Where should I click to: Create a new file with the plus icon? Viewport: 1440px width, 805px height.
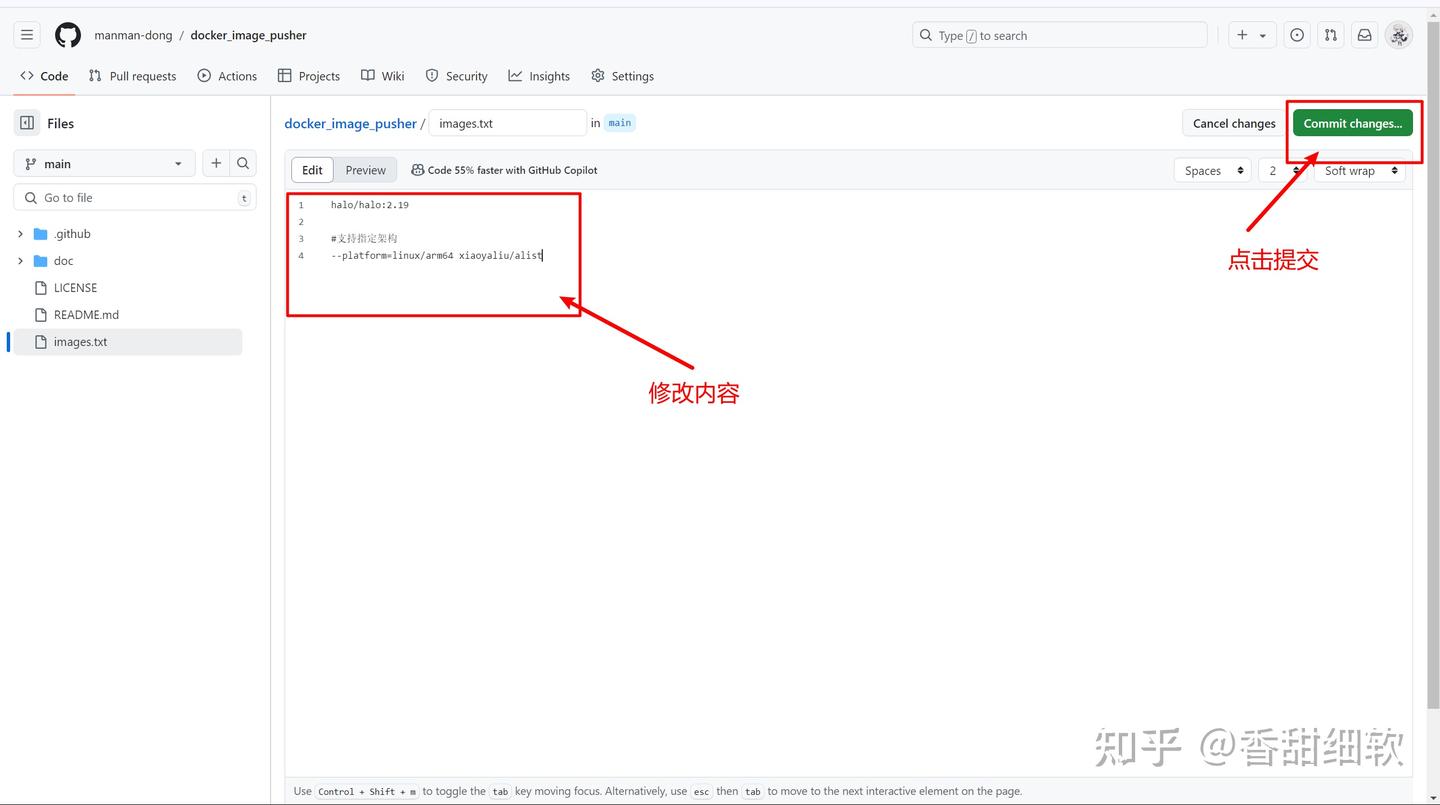click(x=215, y=162)
